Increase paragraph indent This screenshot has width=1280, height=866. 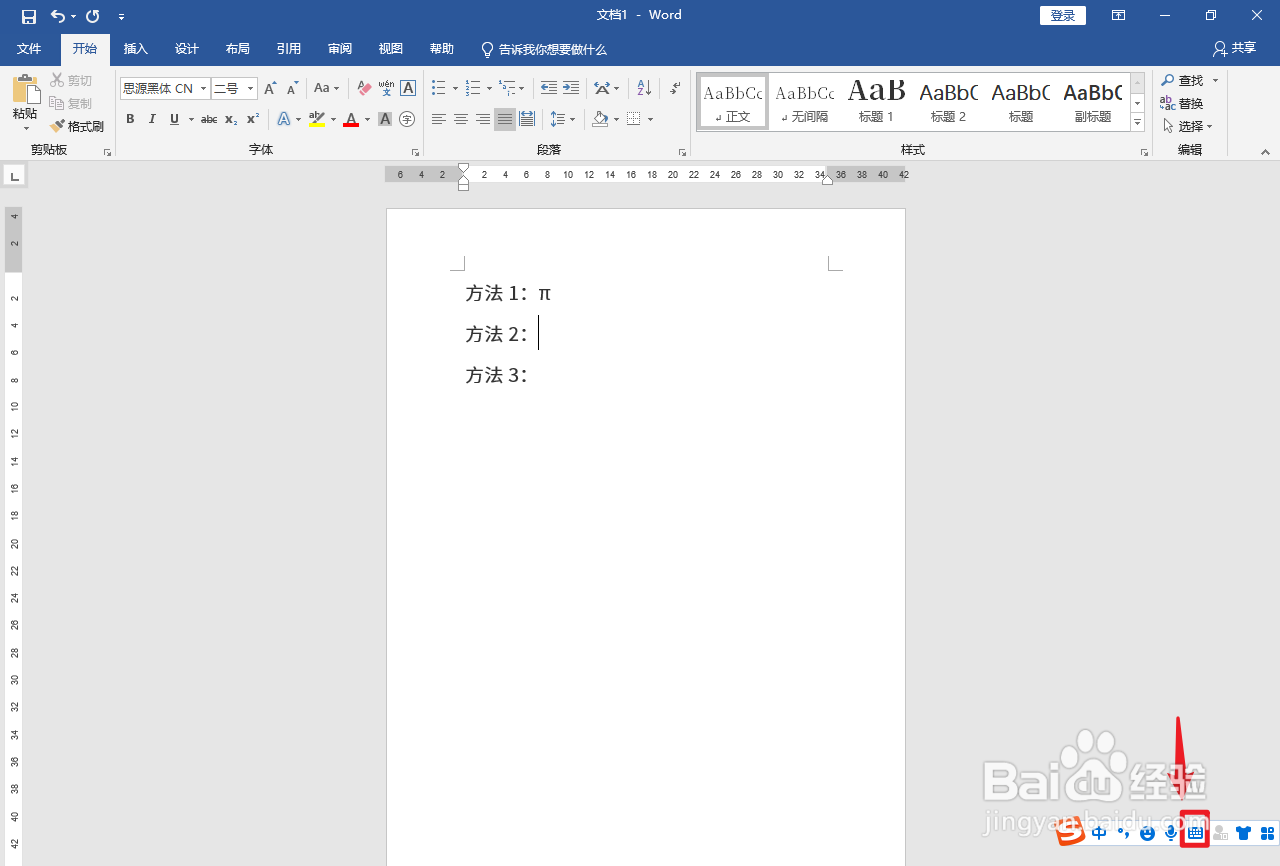tap(571, 89)
